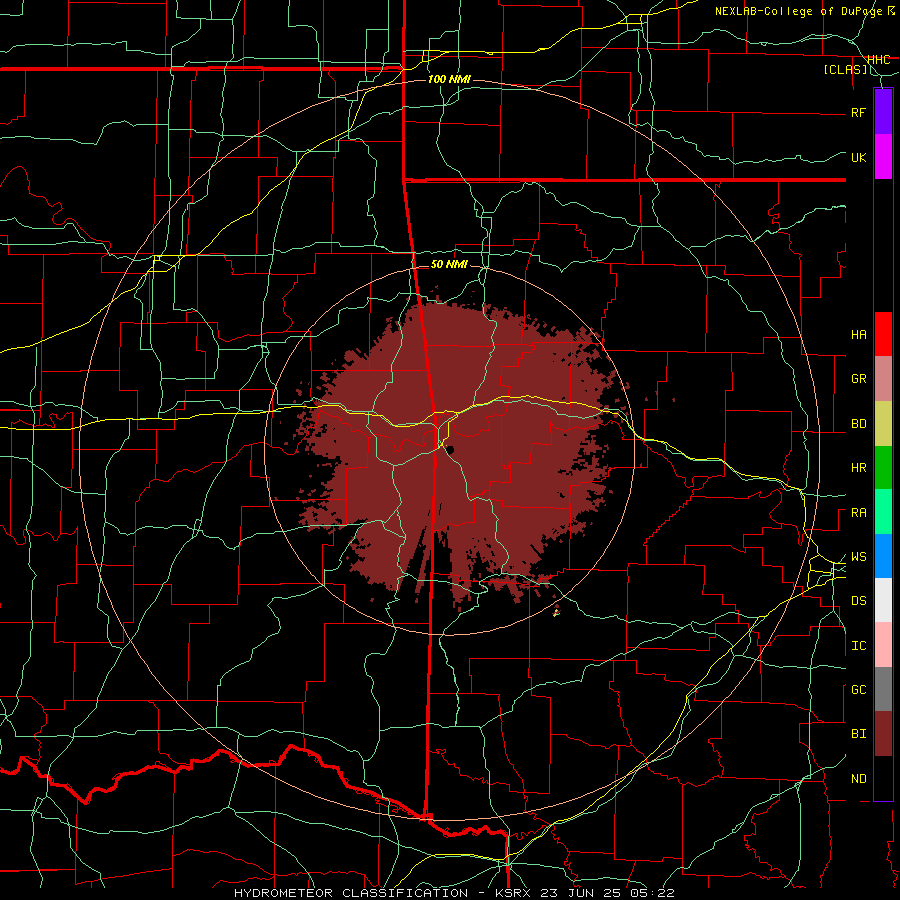The height and width of the screenshot is (900, 900).
Task: Select the "GR" legend label
Action: (858, 379)
